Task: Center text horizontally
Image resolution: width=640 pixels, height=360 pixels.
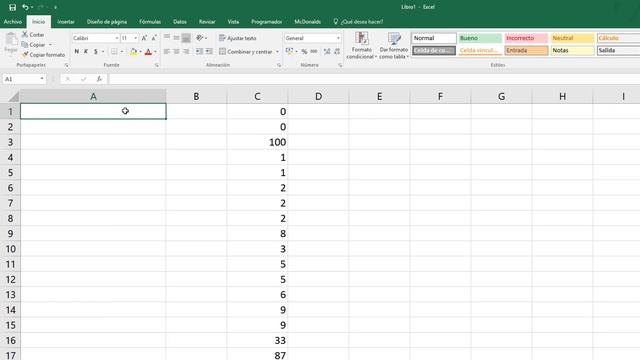Action: (x=176, y=51)
